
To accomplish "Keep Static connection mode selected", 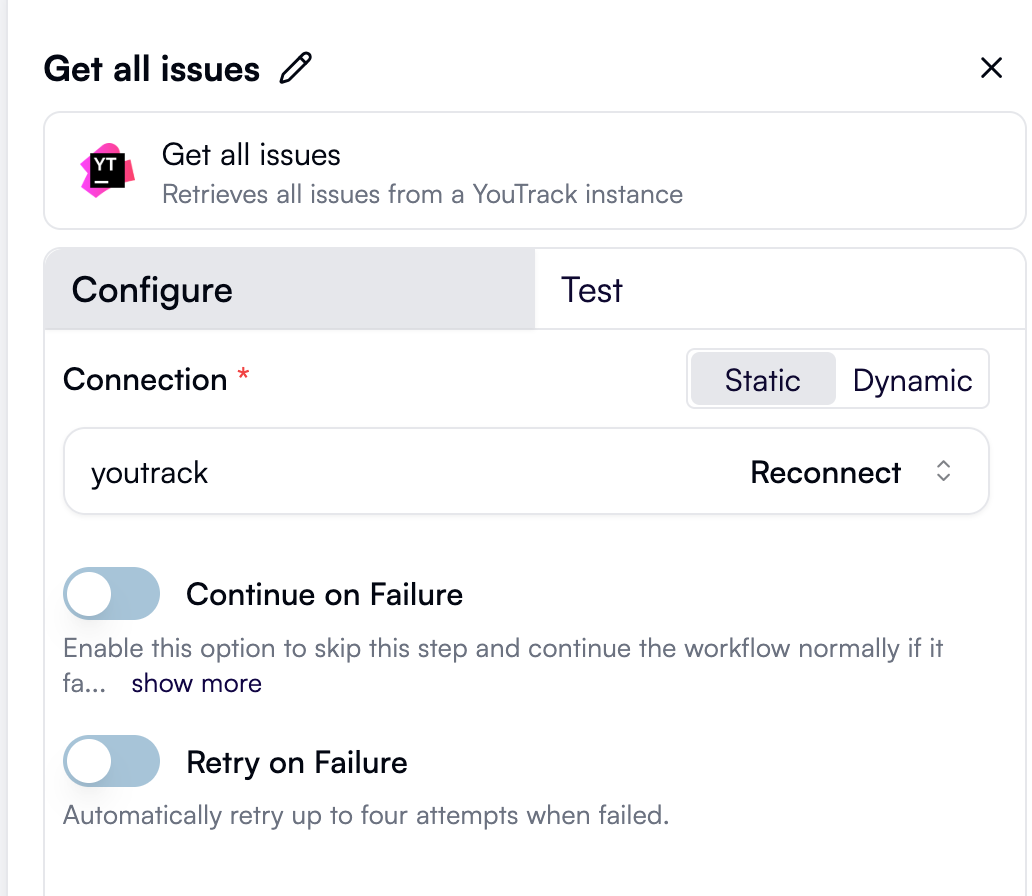I will 763,380.
